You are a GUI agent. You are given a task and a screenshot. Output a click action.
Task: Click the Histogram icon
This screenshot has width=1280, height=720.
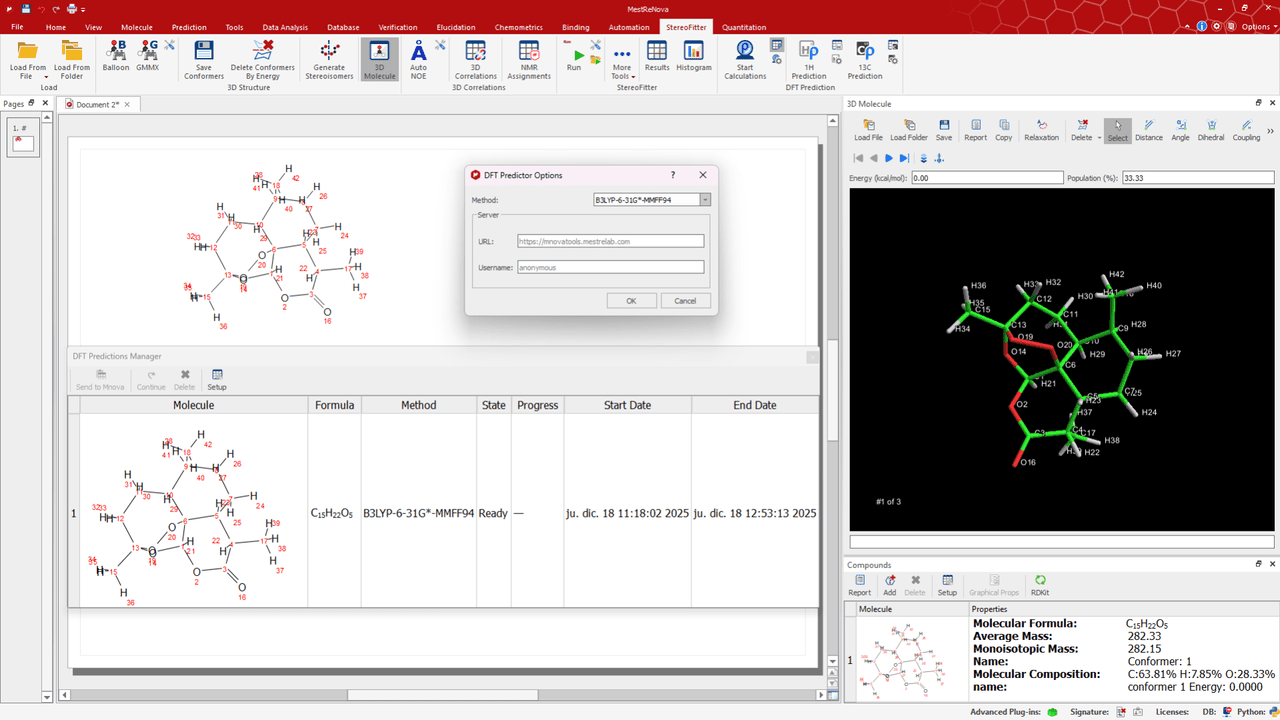coord(694,58)
